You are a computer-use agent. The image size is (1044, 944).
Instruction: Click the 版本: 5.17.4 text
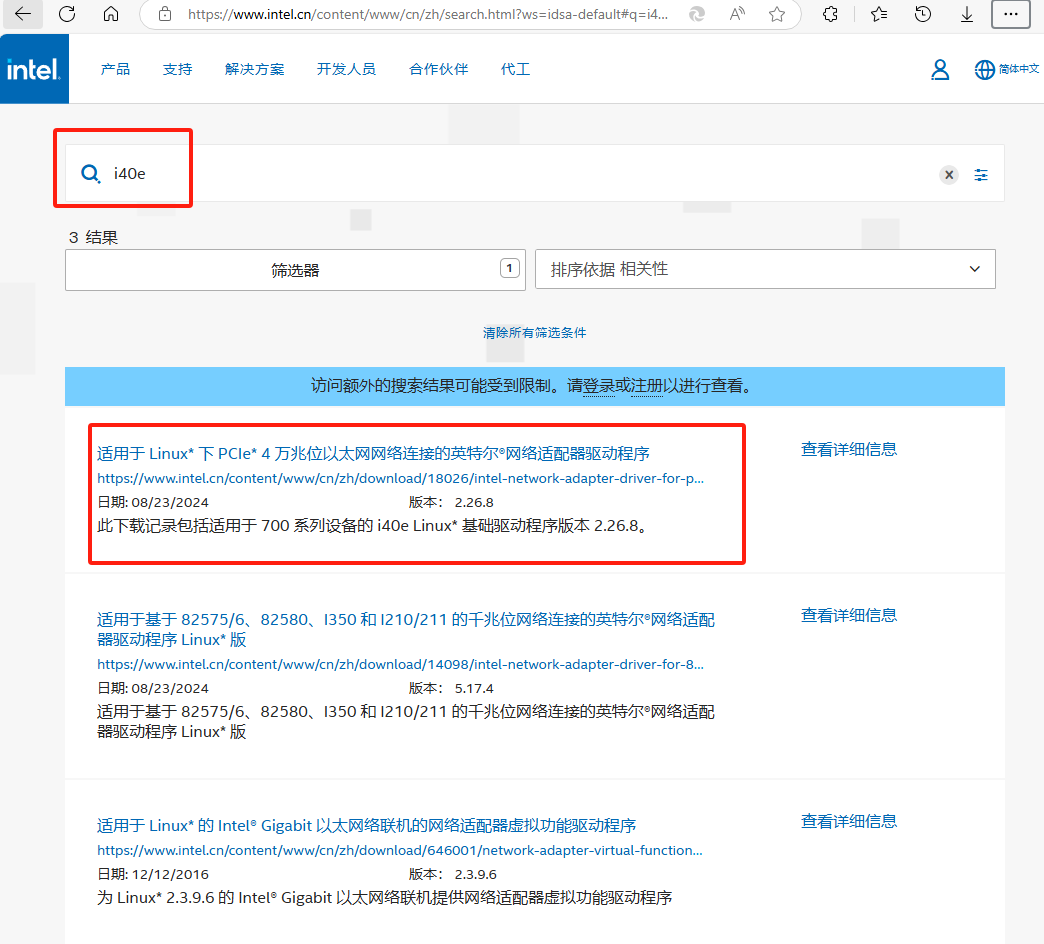point(451,688)
